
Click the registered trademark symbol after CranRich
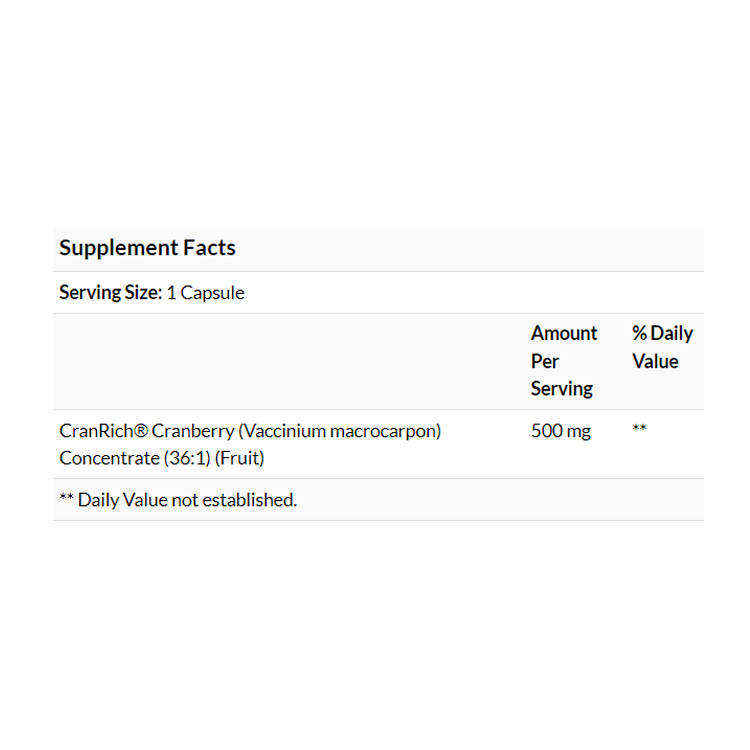click(x=141, y=431)
